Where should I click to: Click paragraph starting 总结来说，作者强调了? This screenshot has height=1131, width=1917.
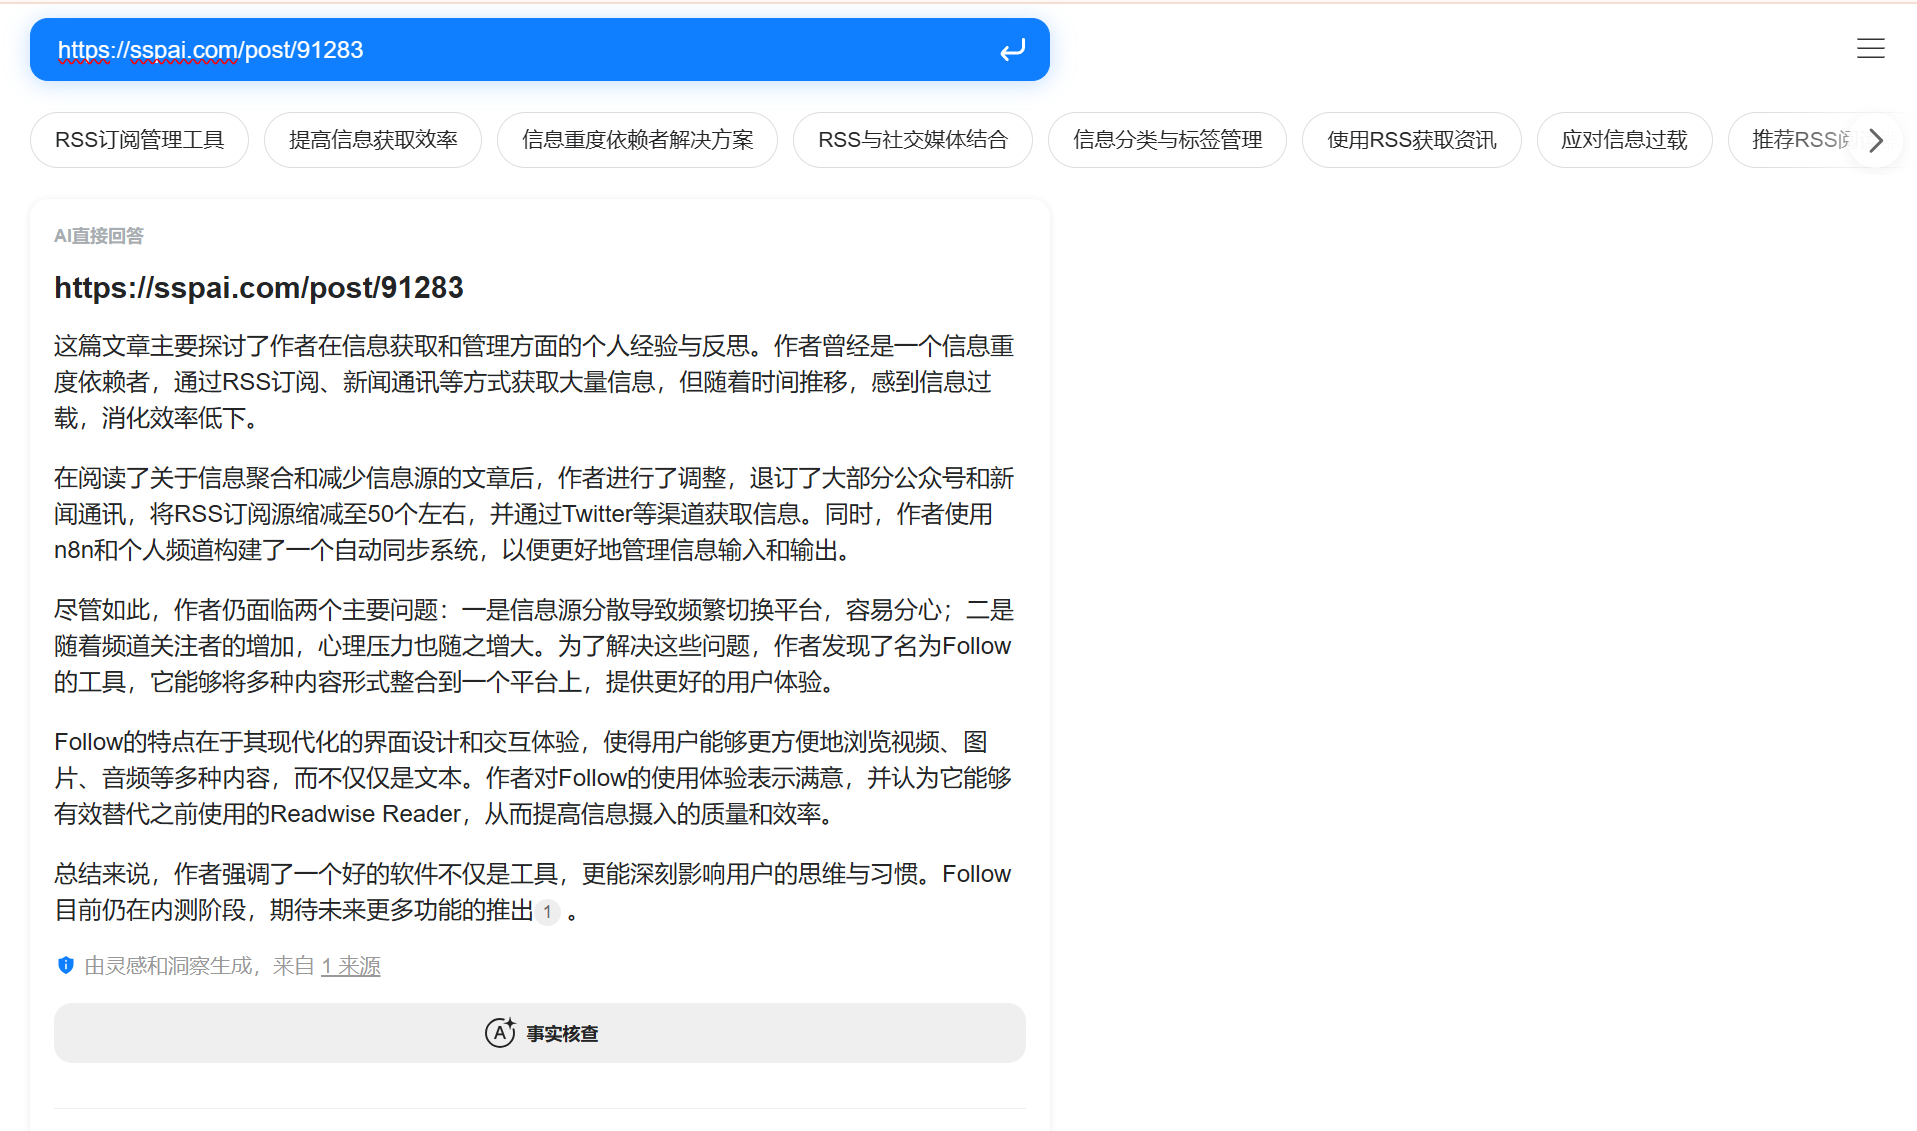[x=534, y=892]
